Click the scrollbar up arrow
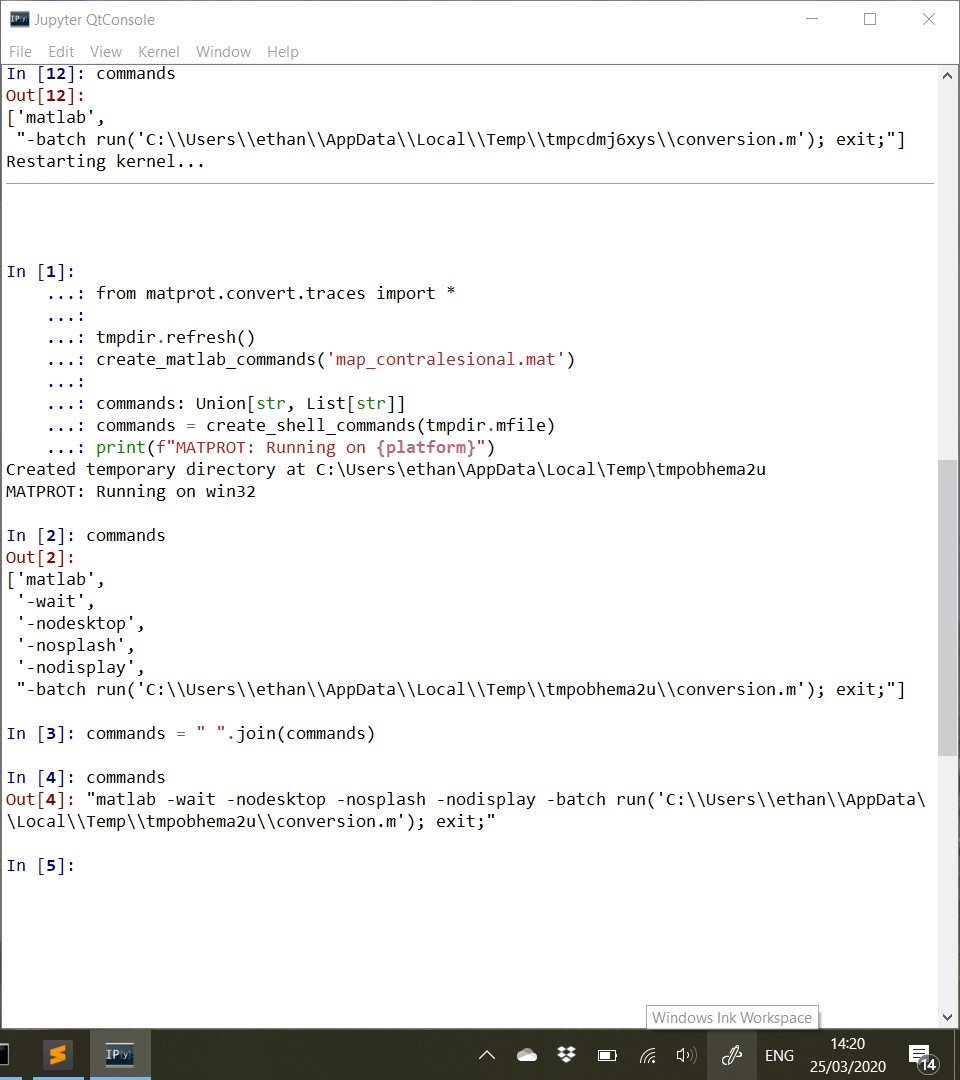Image resolution: width=960 pixels, height=1080 pixels. point(947,74)
